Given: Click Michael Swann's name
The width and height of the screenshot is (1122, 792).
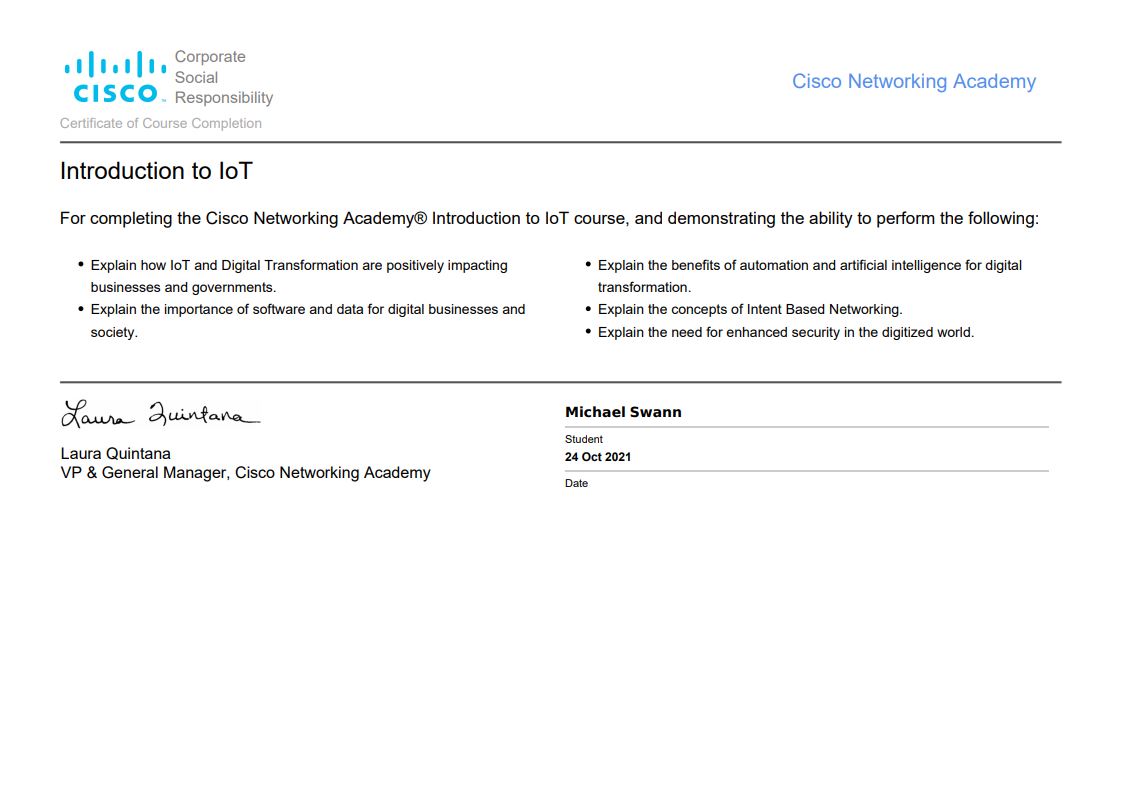Looking at the screenshot, I should 623,411.
